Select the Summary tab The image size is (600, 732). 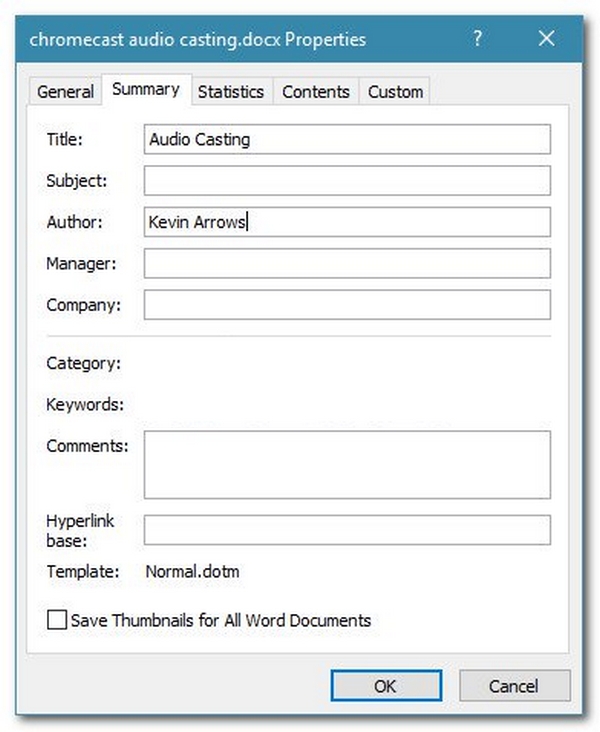146,89
